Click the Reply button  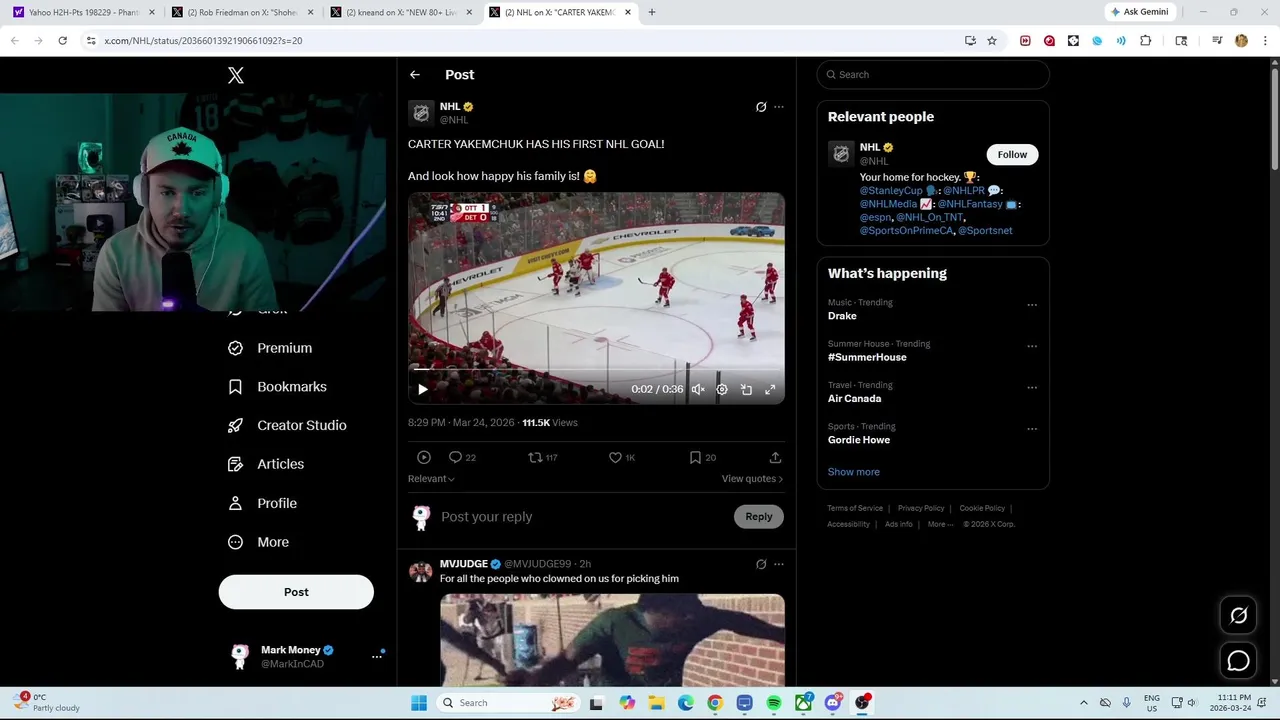coord(759,517)
